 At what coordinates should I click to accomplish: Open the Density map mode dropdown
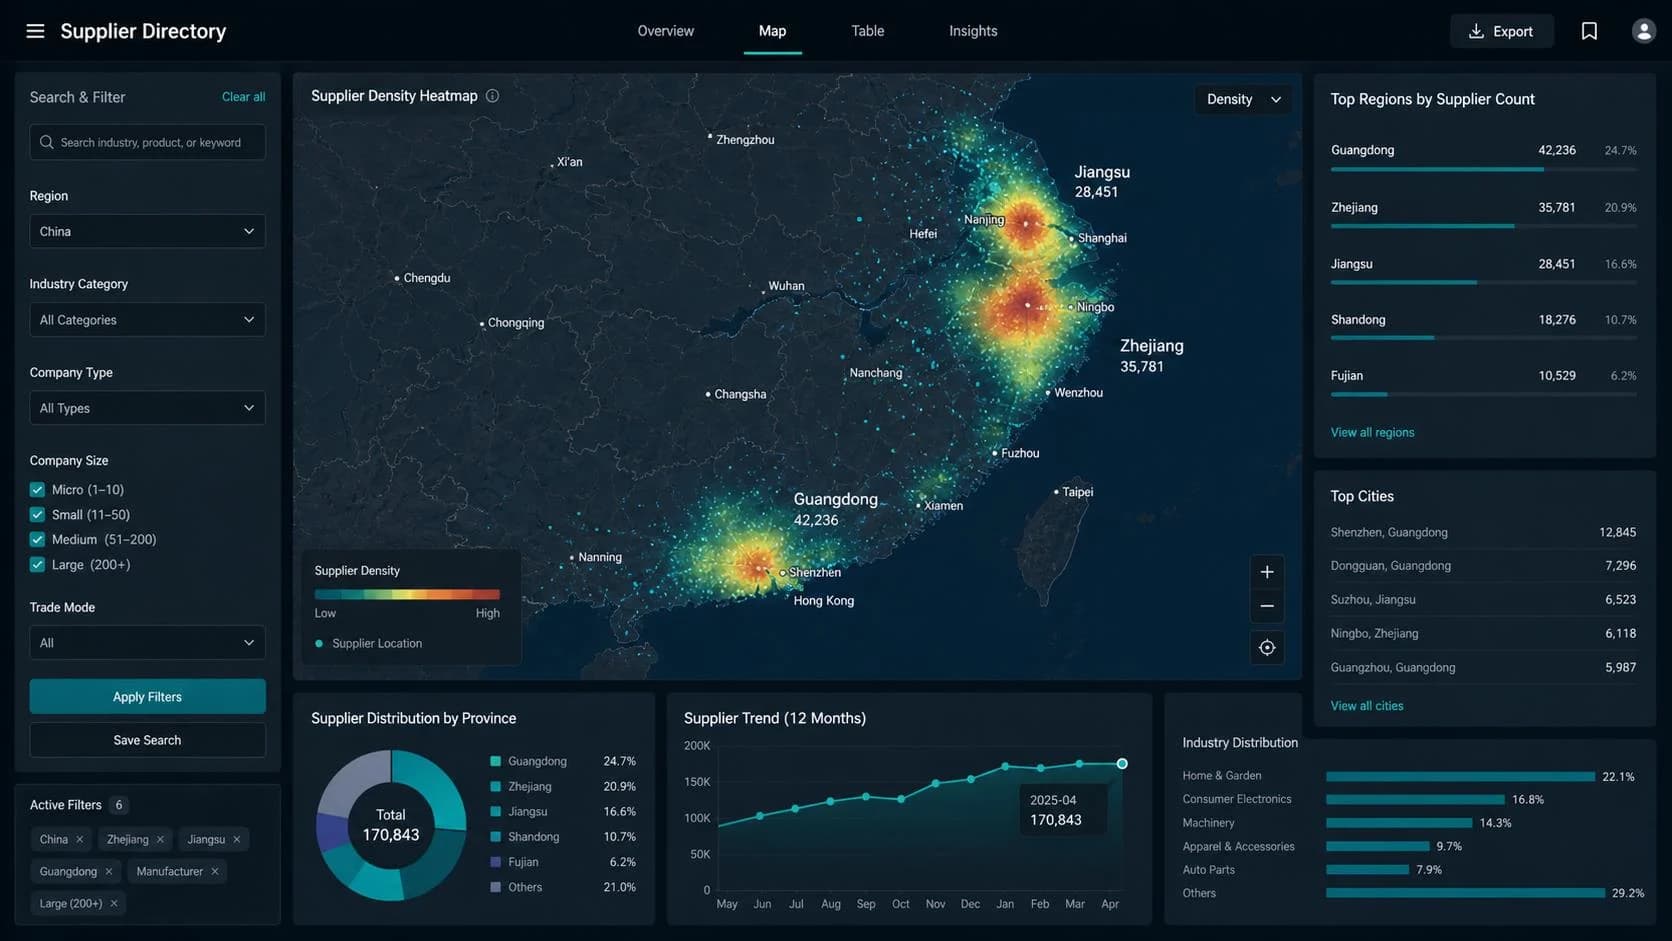pyautogui.click(x=1243, y=99)
